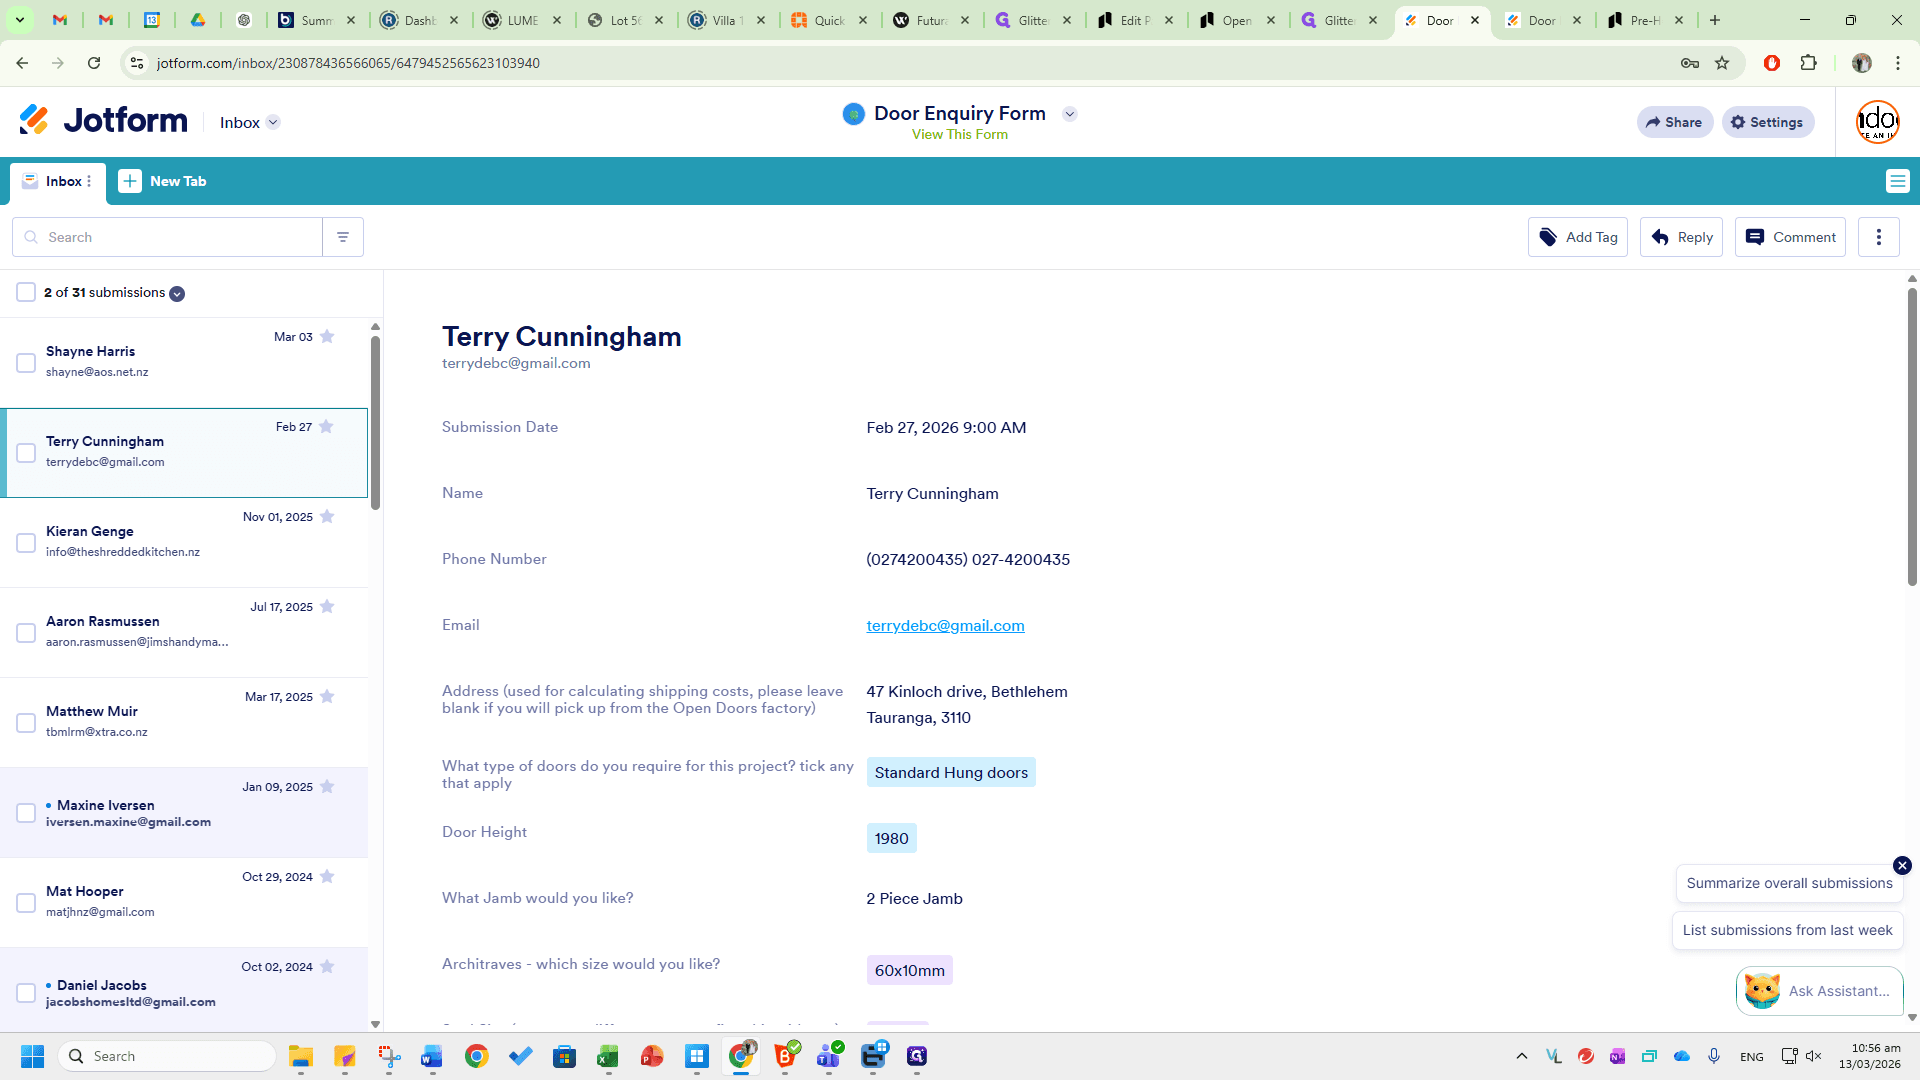Tick the checkbox for Terry Cunningham
The height and width of the screenshot is (1080, 1920).
[26, 453]
